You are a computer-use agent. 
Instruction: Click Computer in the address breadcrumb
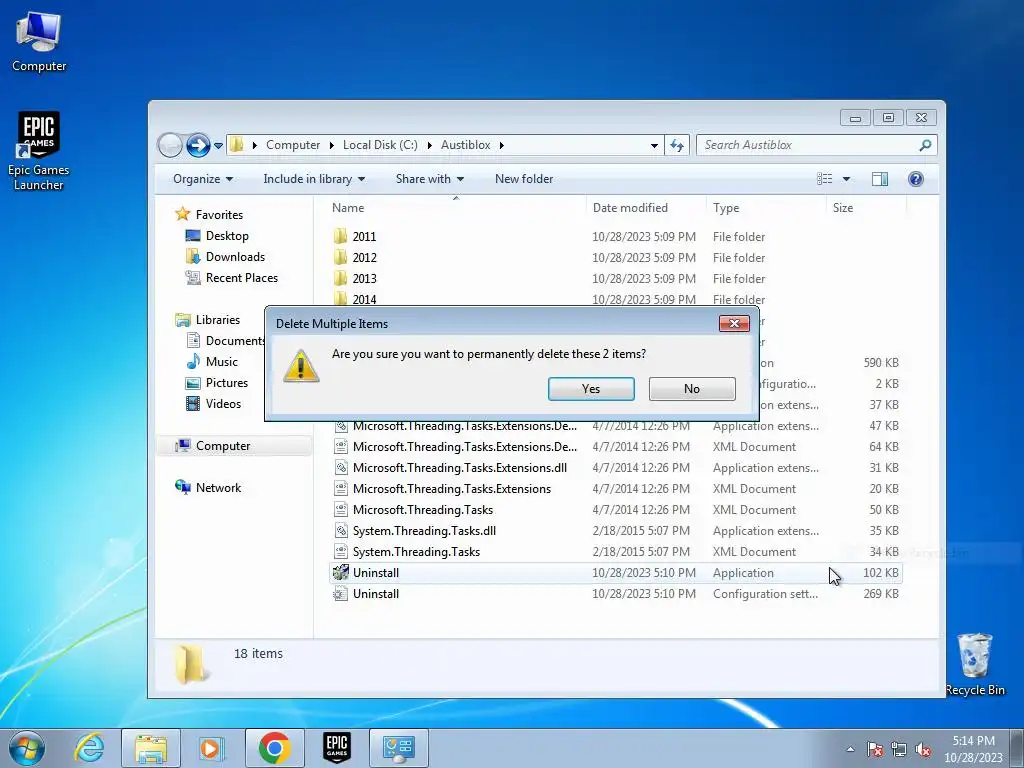click(293, 145)
